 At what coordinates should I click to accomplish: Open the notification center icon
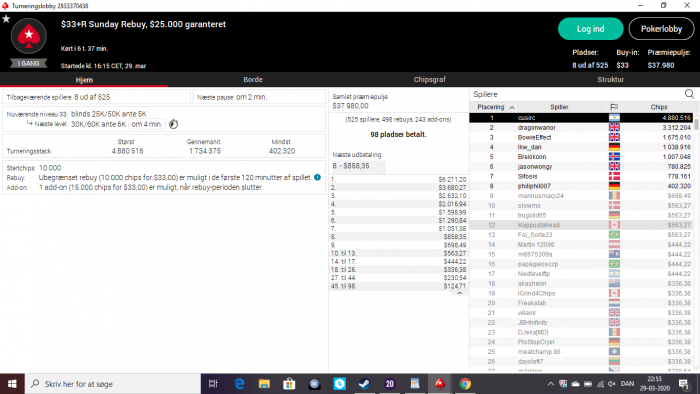pos(684,384)
